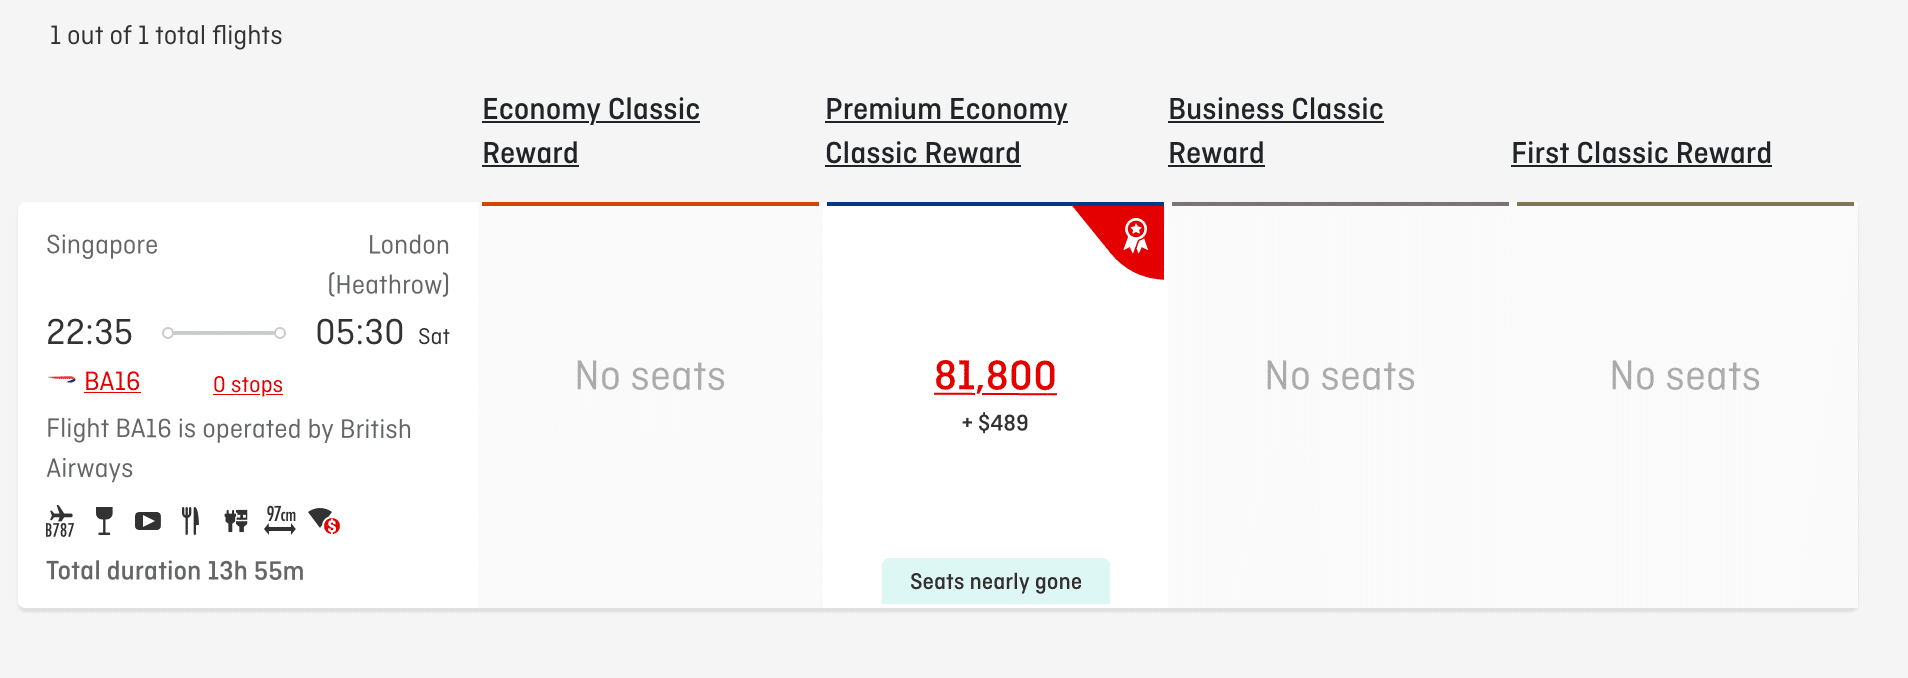View details via the 0 stops link
Screen dimensions: 1908x678
(248, 385)
